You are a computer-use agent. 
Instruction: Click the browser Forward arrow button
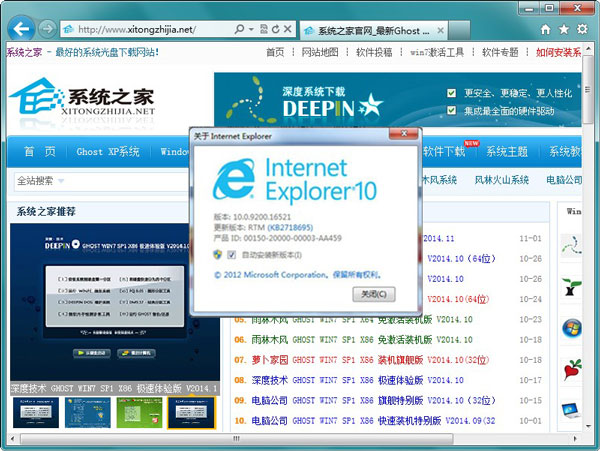click(x=47, y=29)
